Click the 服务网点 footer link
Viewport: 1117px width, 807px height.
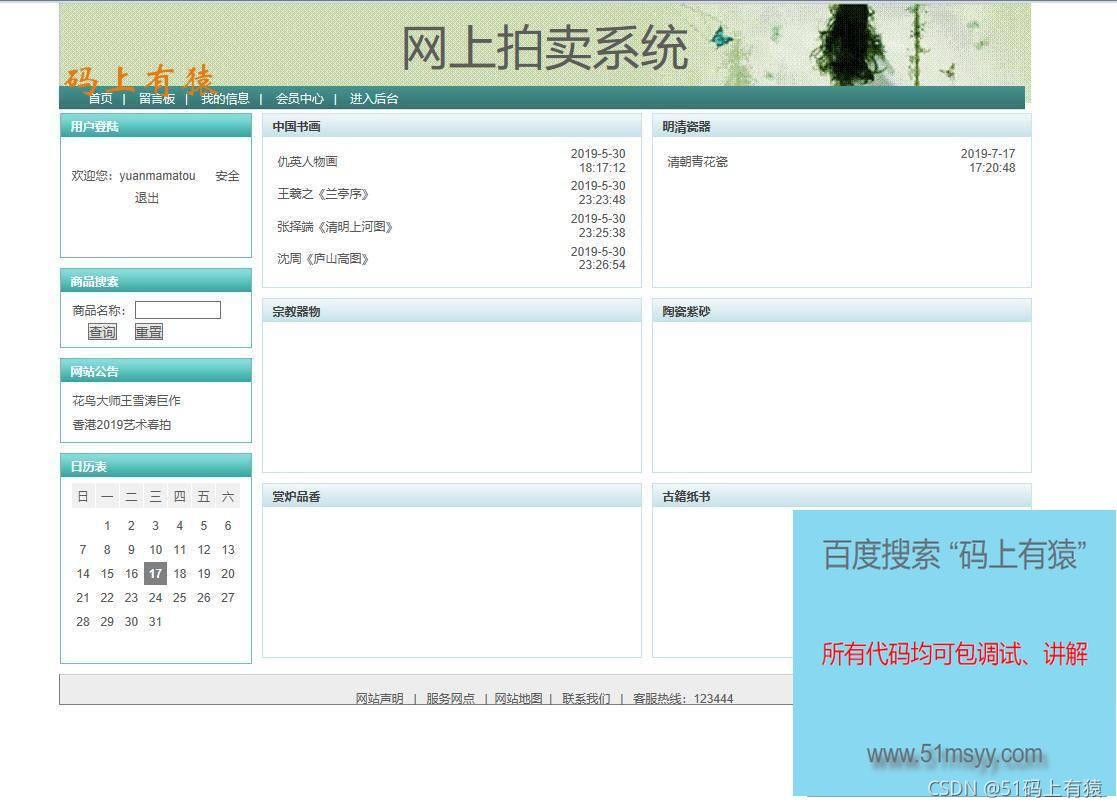click(450, 698)
